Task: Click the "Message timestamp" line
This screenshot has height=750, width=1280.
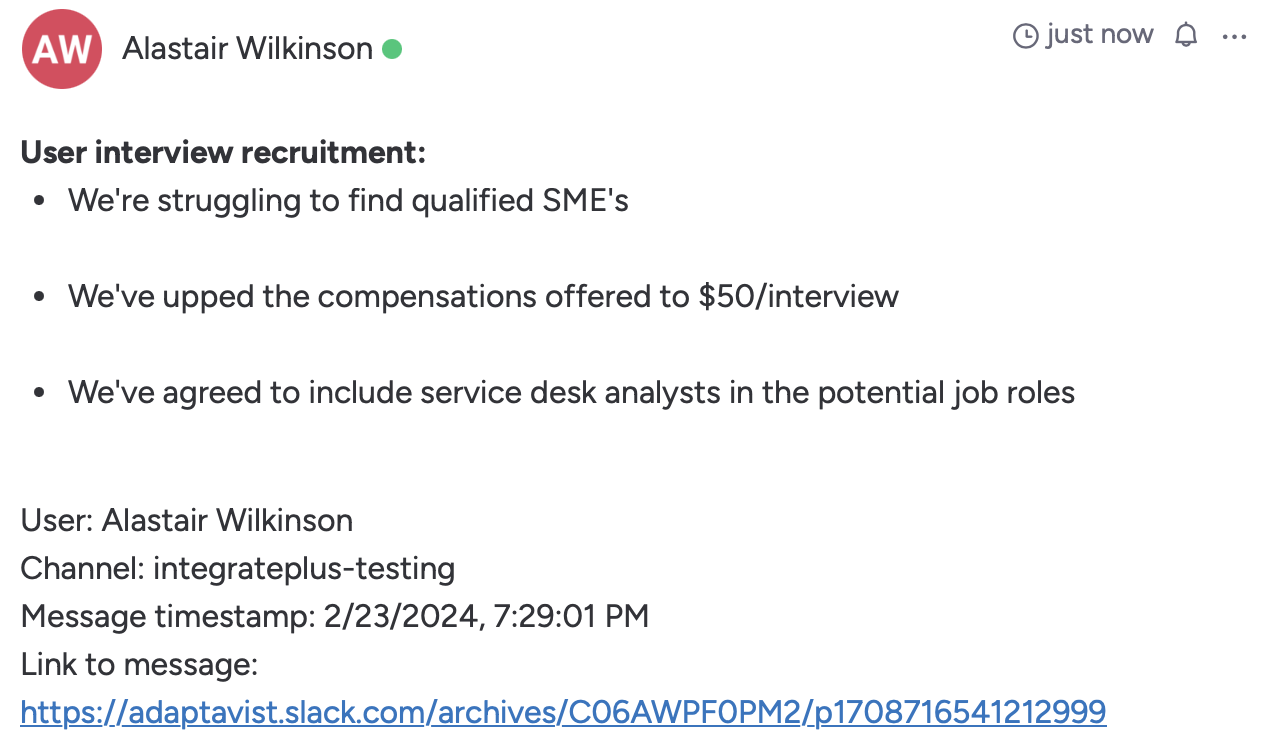Action: tap(335, 616)
